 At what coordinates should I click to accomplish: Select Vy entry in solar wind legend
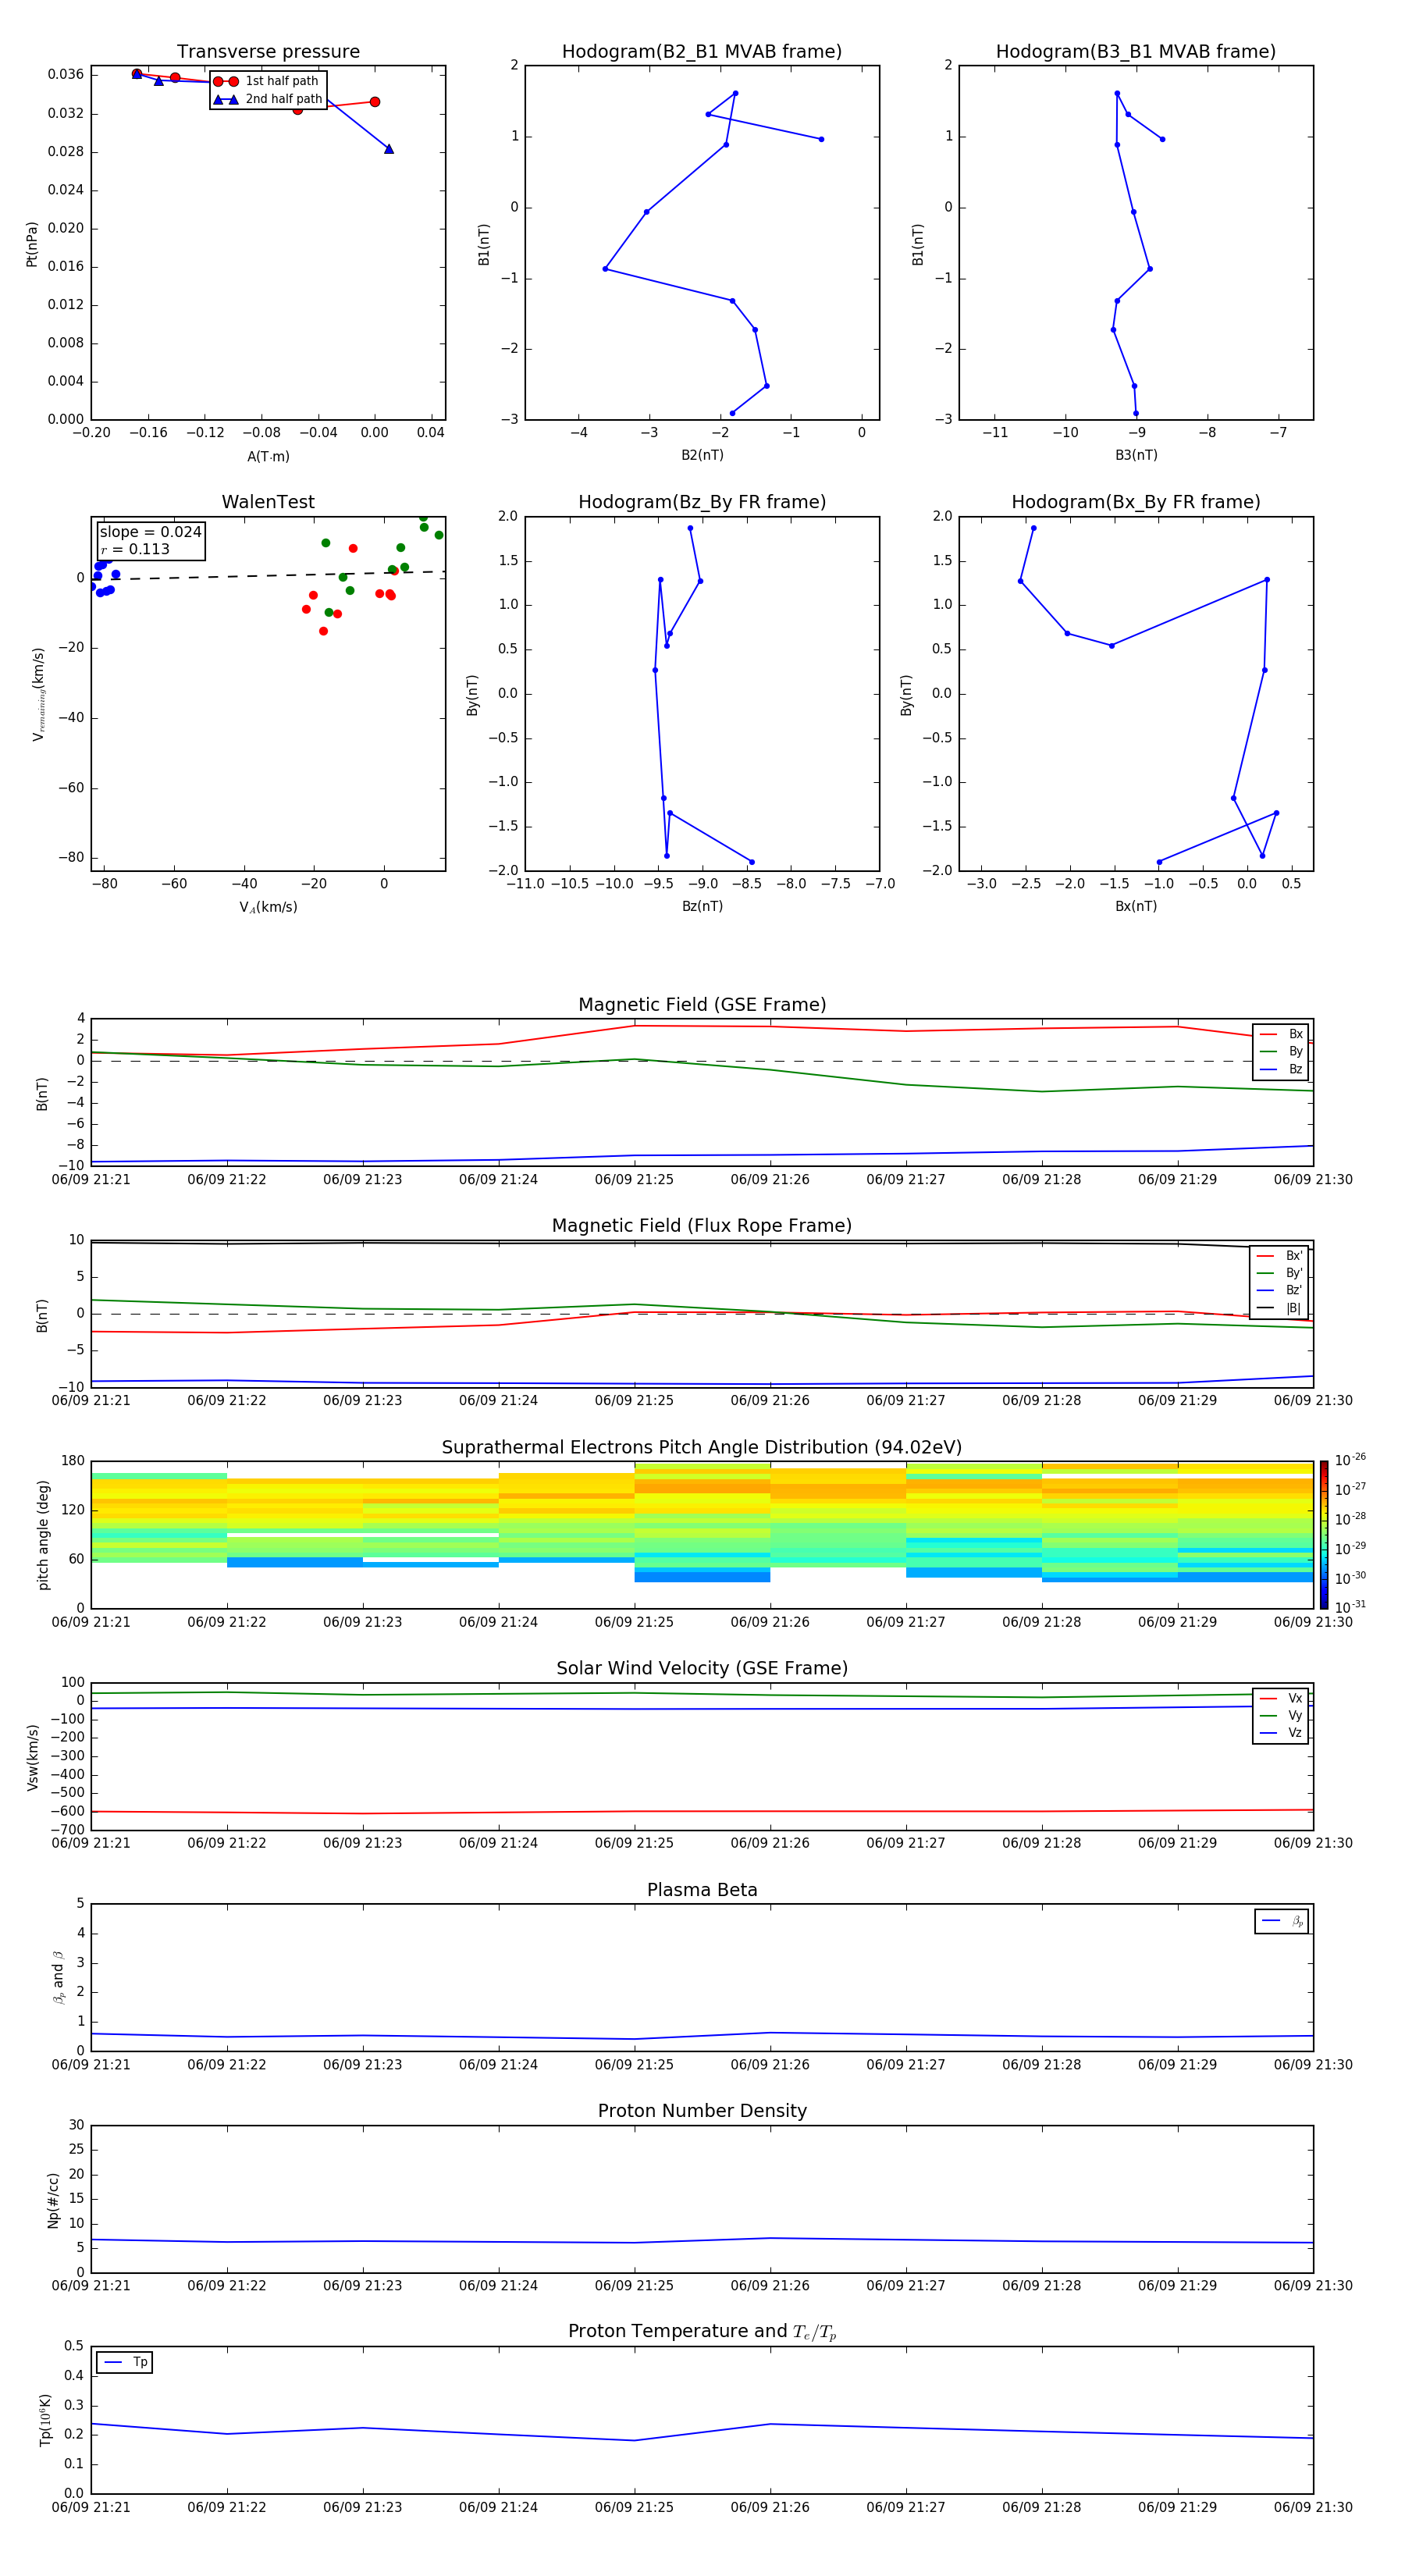coord(1281,1716)
